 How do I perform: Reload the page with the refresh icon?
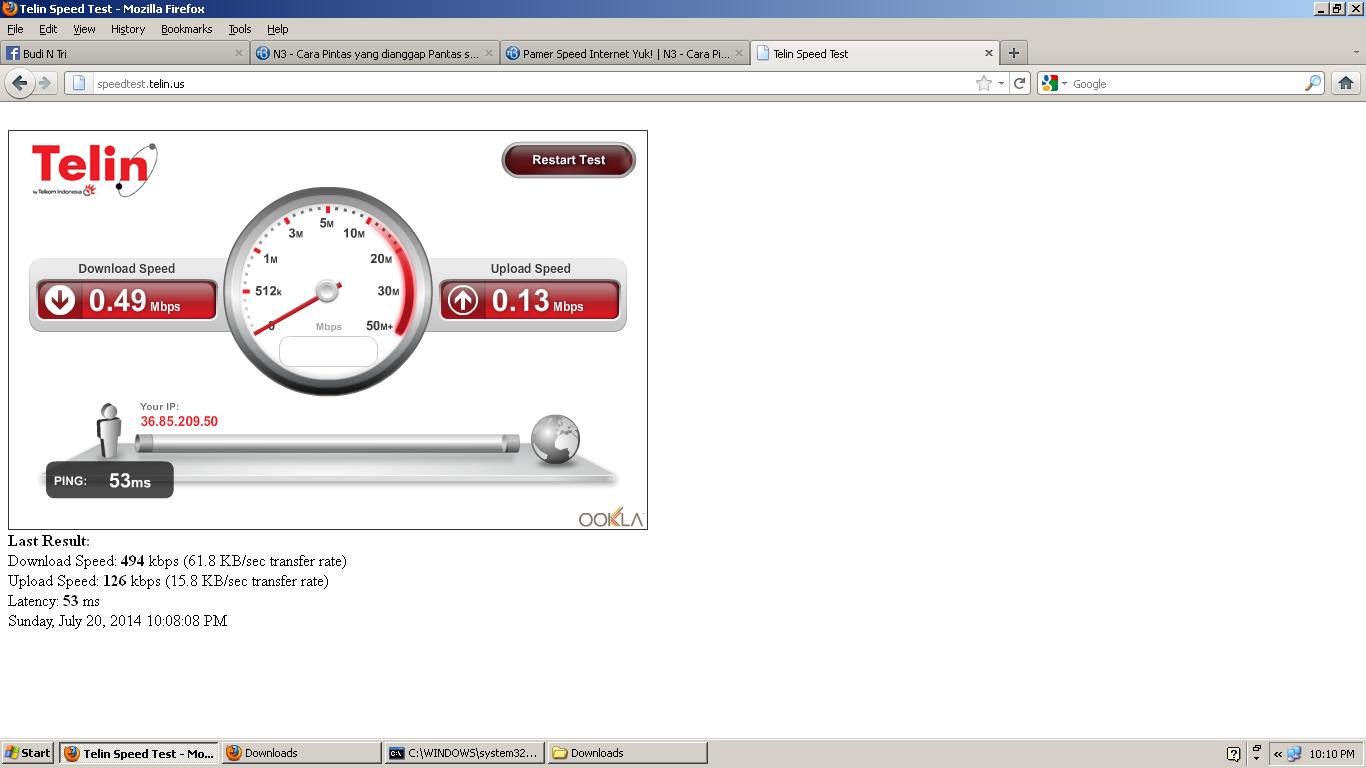point(1020,84)
